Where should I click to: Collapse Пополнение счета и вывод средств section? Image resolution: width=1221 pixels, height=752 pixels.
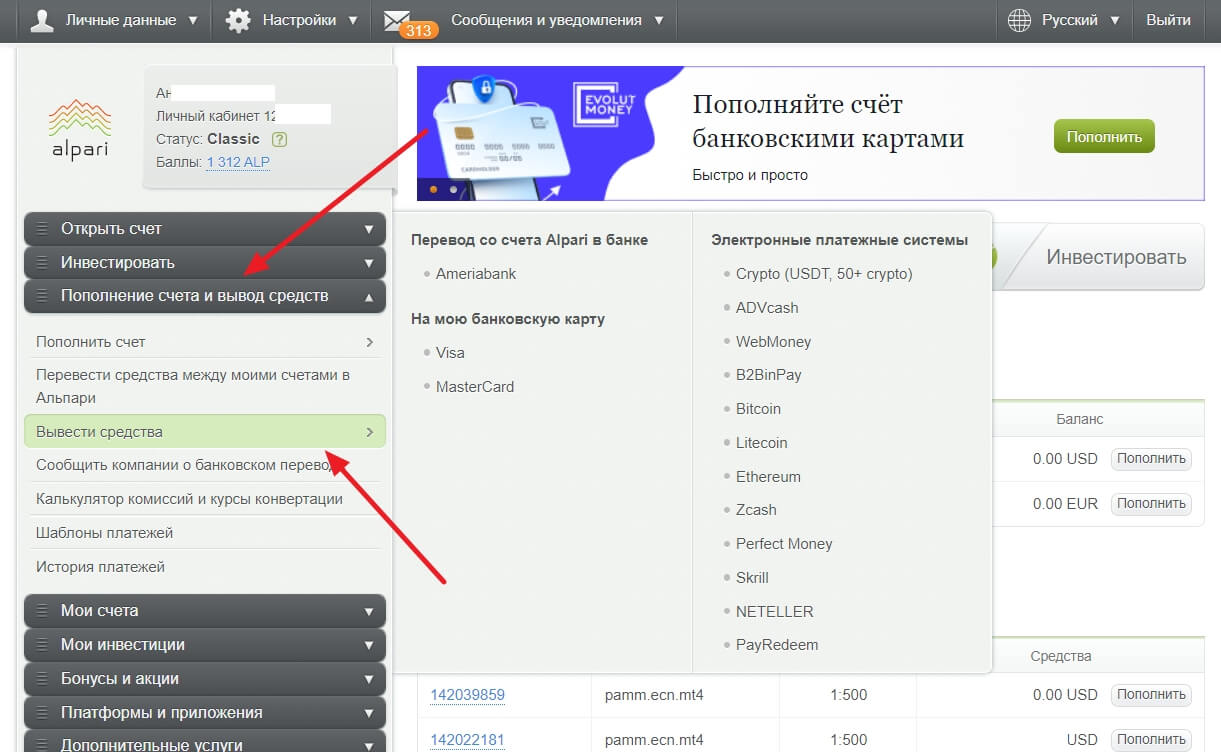tap(205, 297)
